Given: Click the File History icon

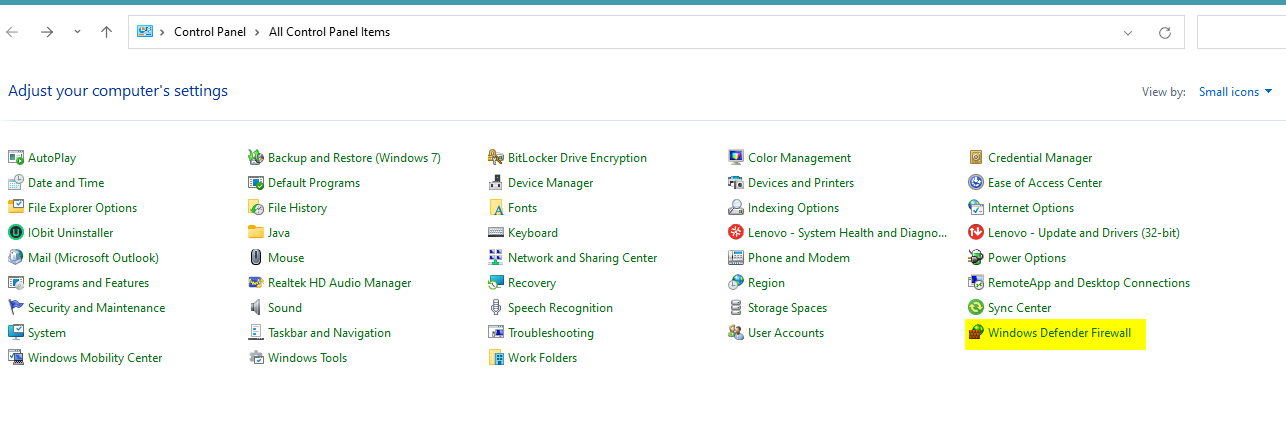Looking at the screenshot, I should 256,207.
